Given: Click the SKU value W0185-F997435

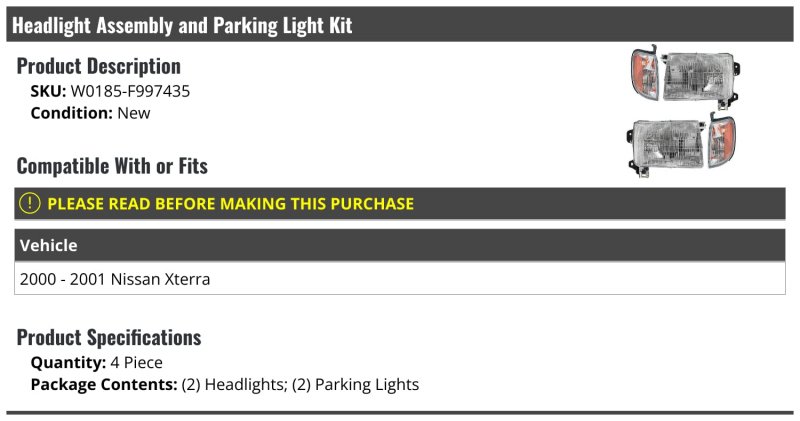Looking at the screenshot, I should (x=130, y=91).
